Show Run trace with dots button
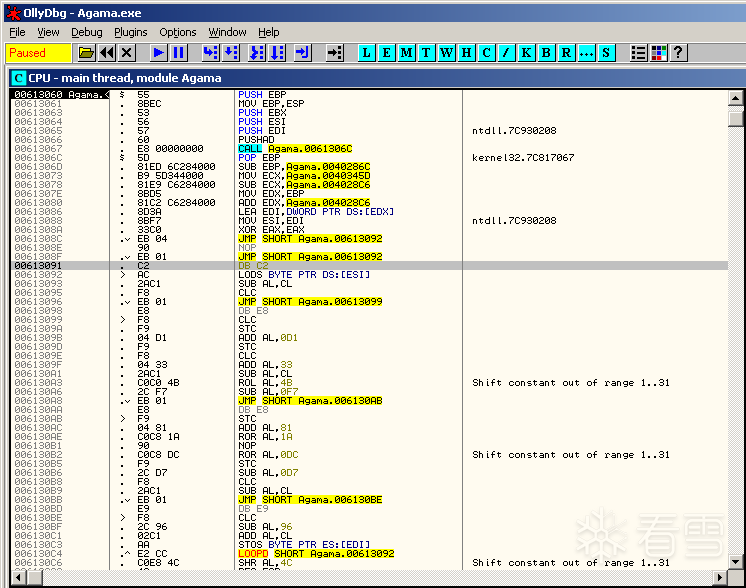Viewport: 746px width, 588px height. pos(586,52)
